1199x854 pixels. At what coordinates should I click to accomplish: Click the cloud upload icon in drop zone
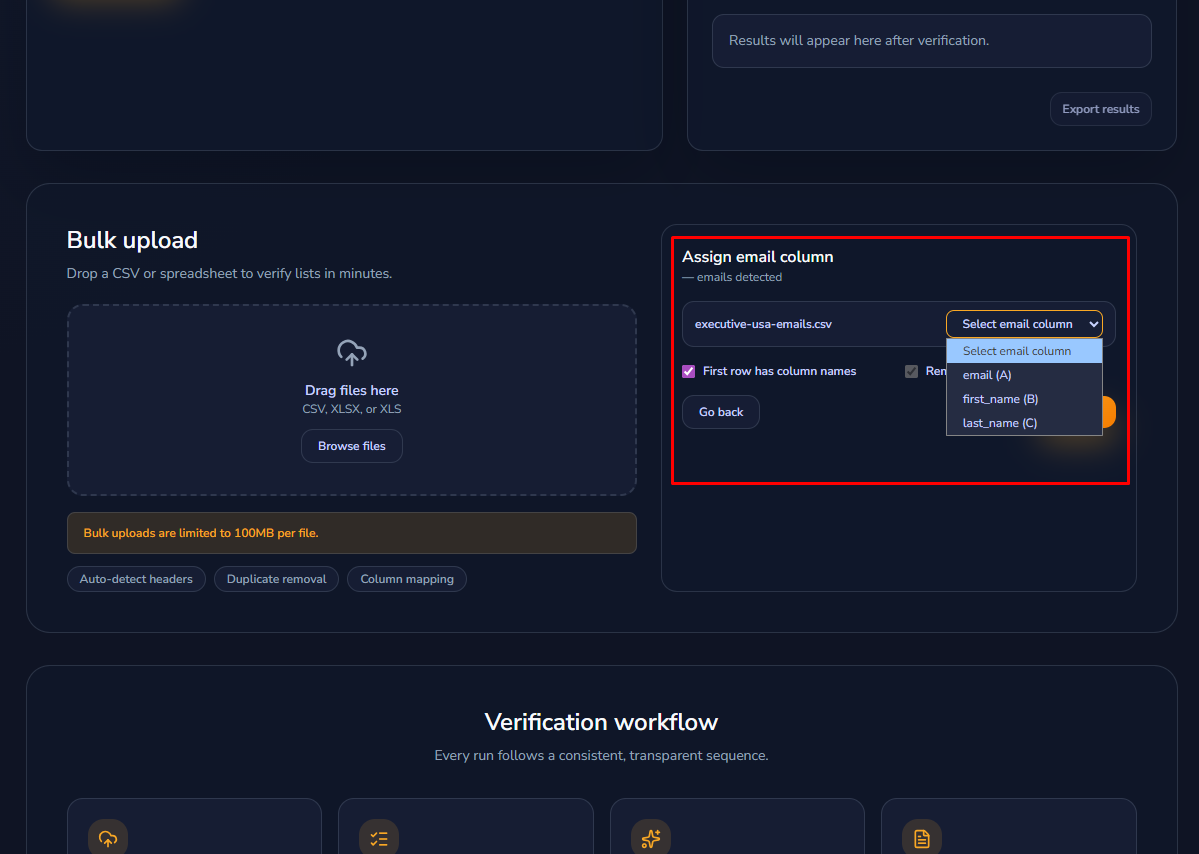351,353
